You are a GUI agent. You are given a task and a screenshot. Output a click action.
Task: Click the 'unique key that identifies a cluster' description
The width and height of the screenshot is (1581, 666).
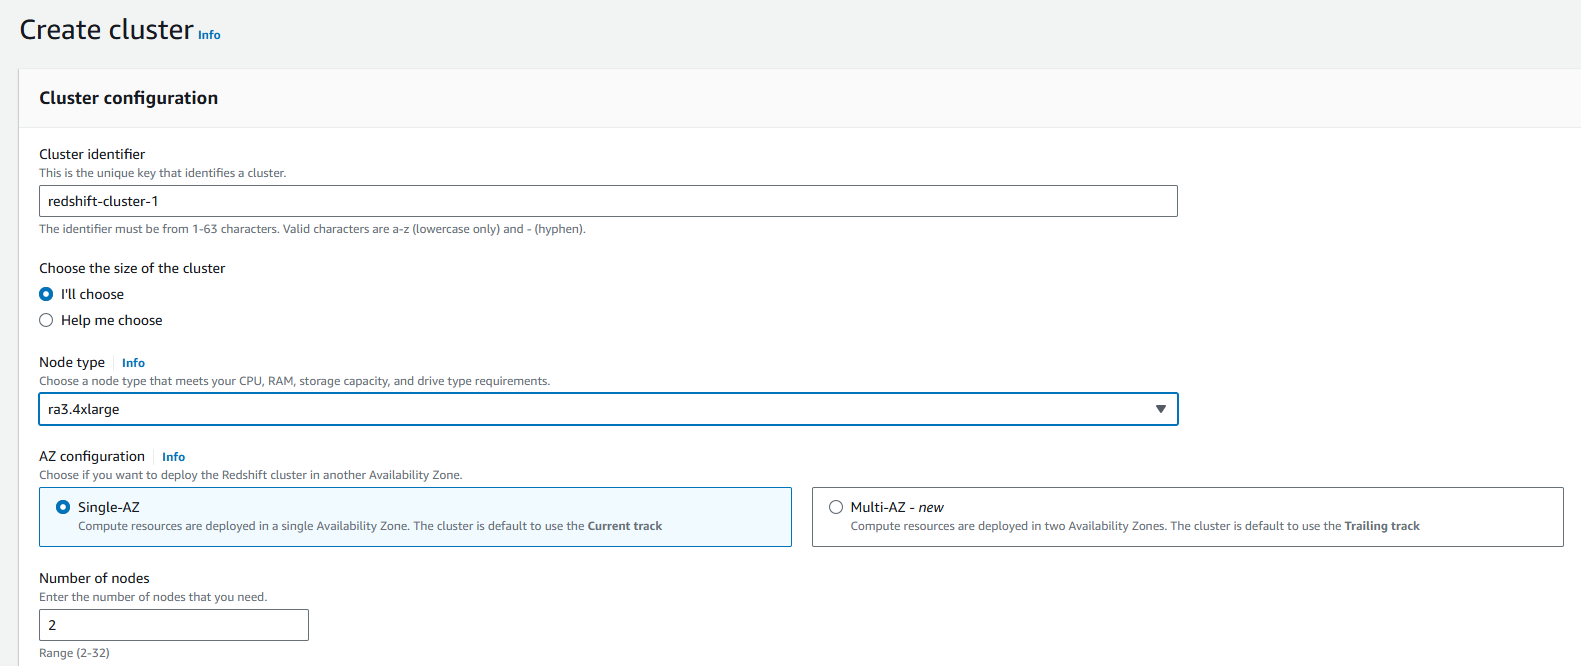point(162,173)
